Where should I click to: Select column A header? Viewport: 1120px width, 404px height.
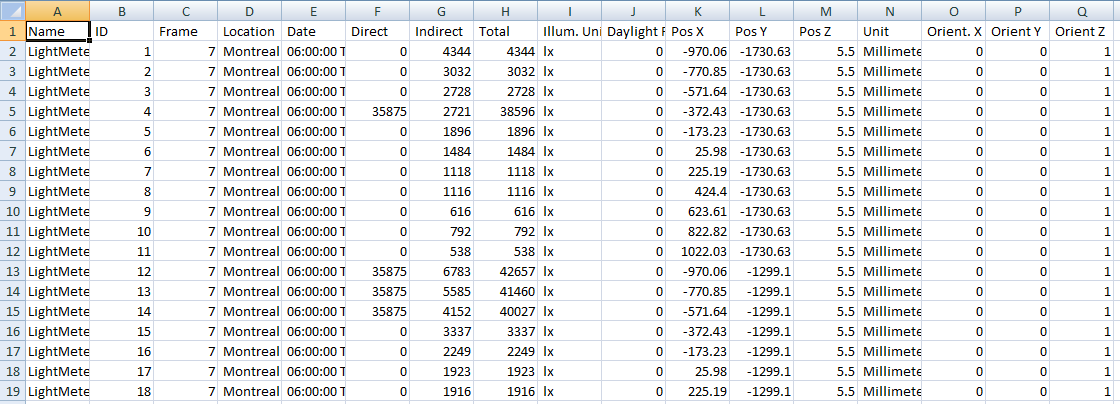57,11
